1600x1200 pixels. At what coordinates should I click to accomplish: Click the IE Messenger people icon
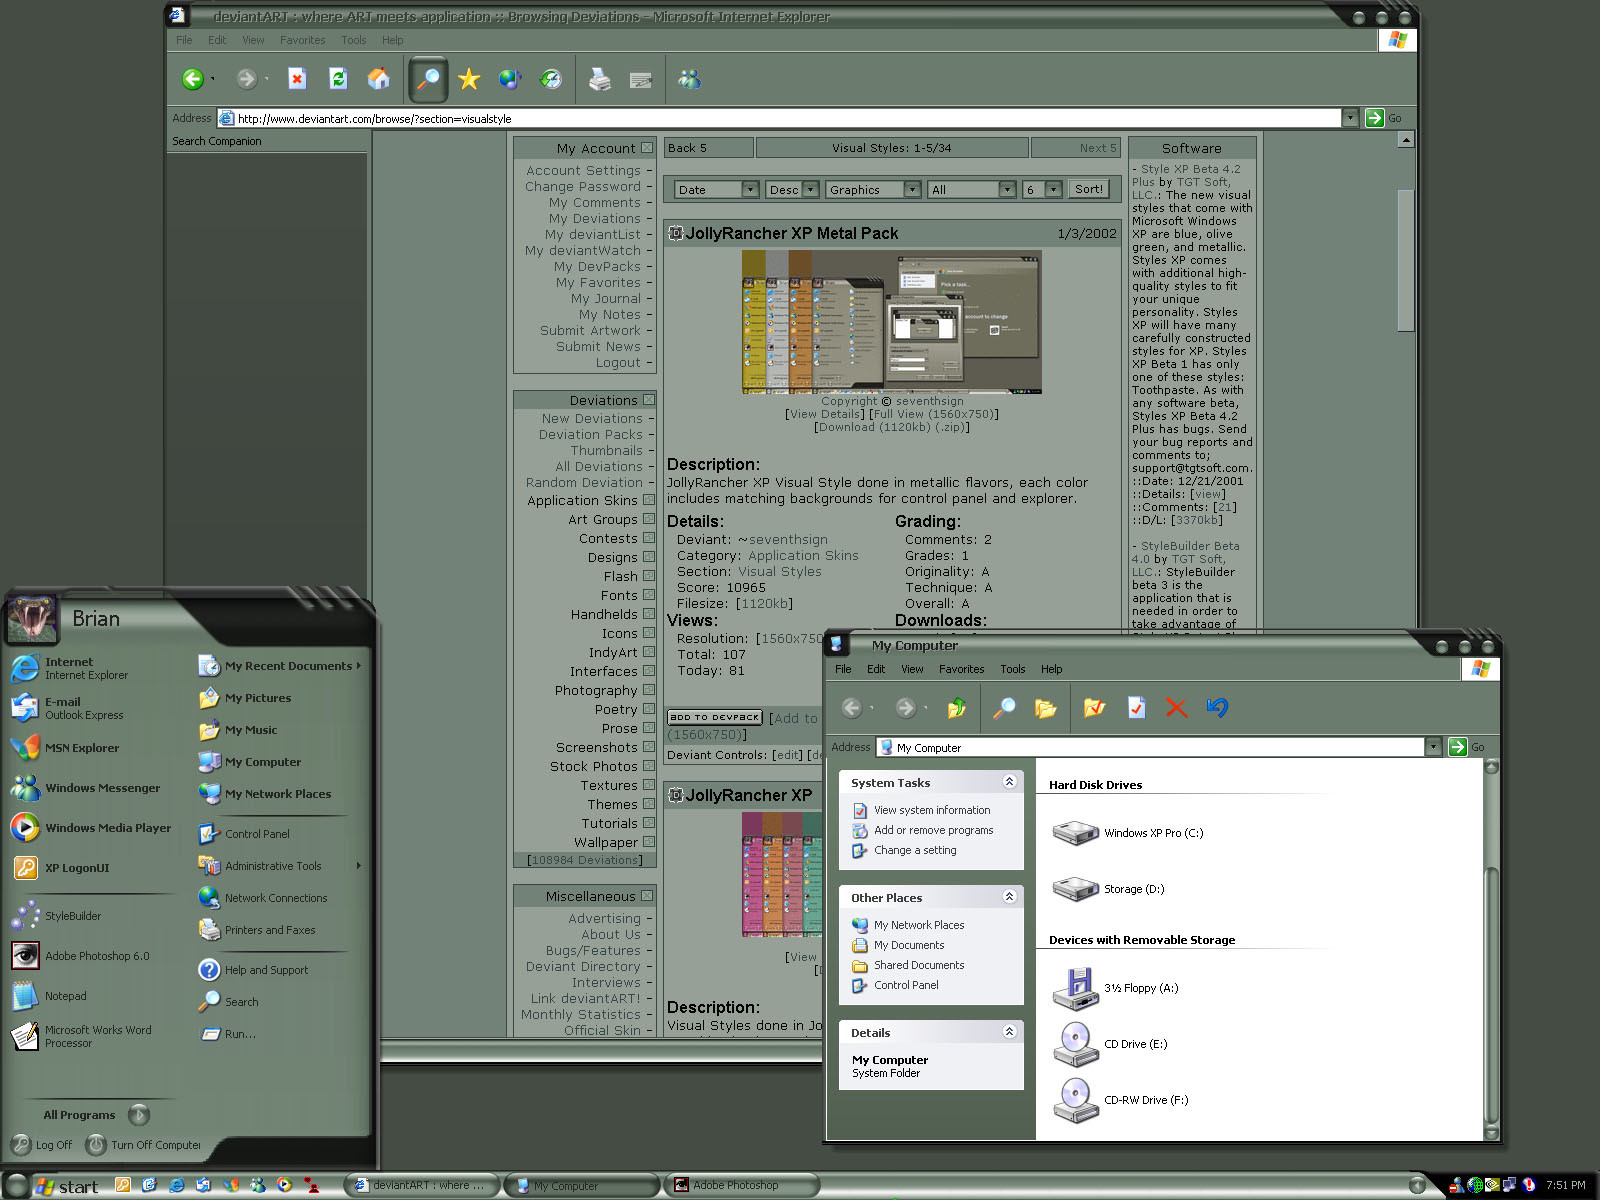690,79
